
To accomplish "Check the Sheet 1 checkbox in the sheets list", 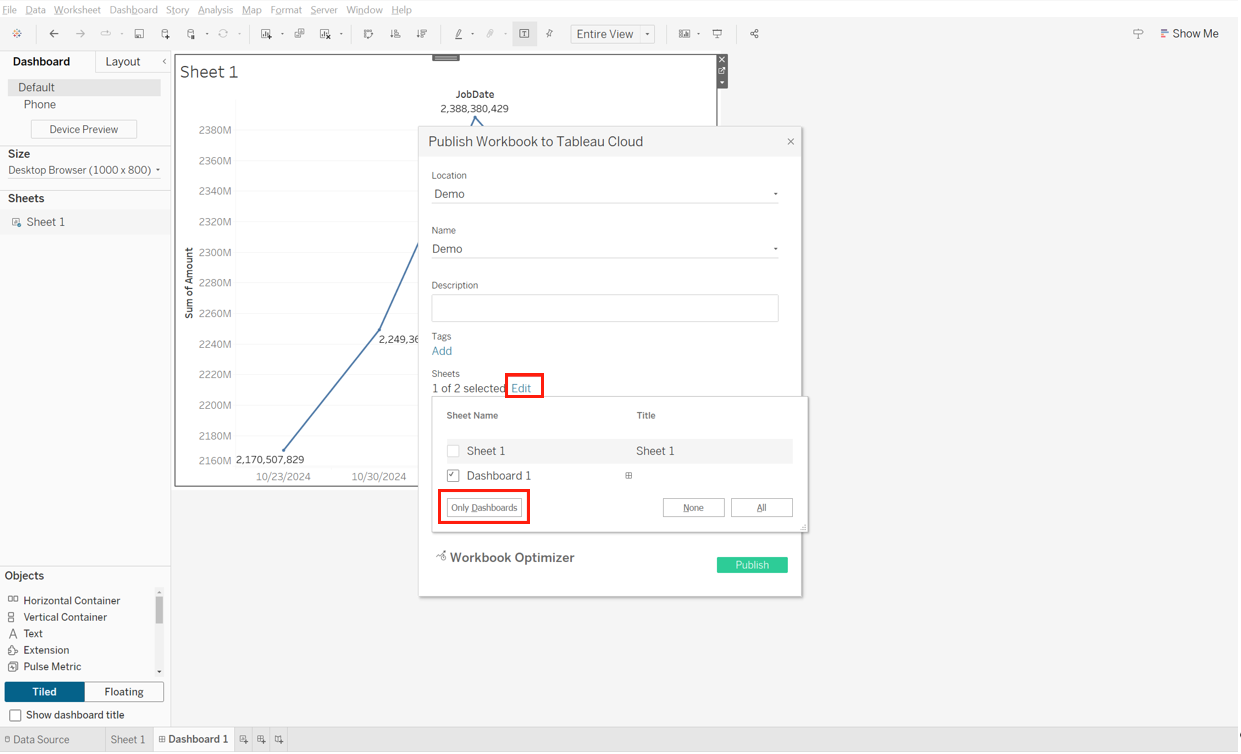I will tap(453, 451).
